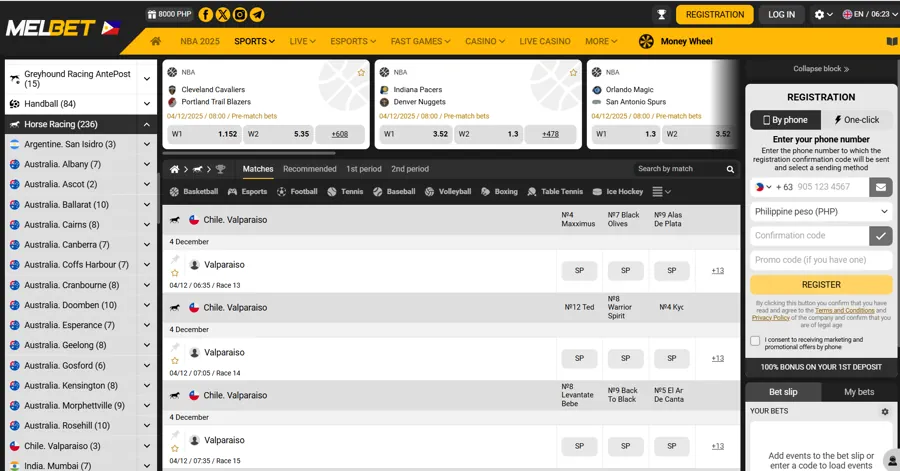This screenshot has height=471, width=900.
Task: Click the Basketball sport filter icon
Action: point(175,192)
